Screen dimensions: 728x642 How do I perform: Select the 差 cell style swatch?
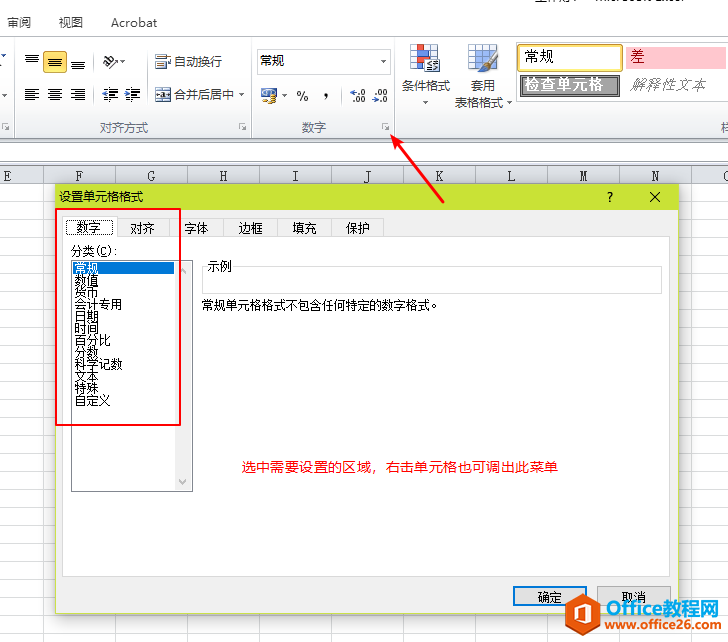pyautogui.click(x=676, y=57)
